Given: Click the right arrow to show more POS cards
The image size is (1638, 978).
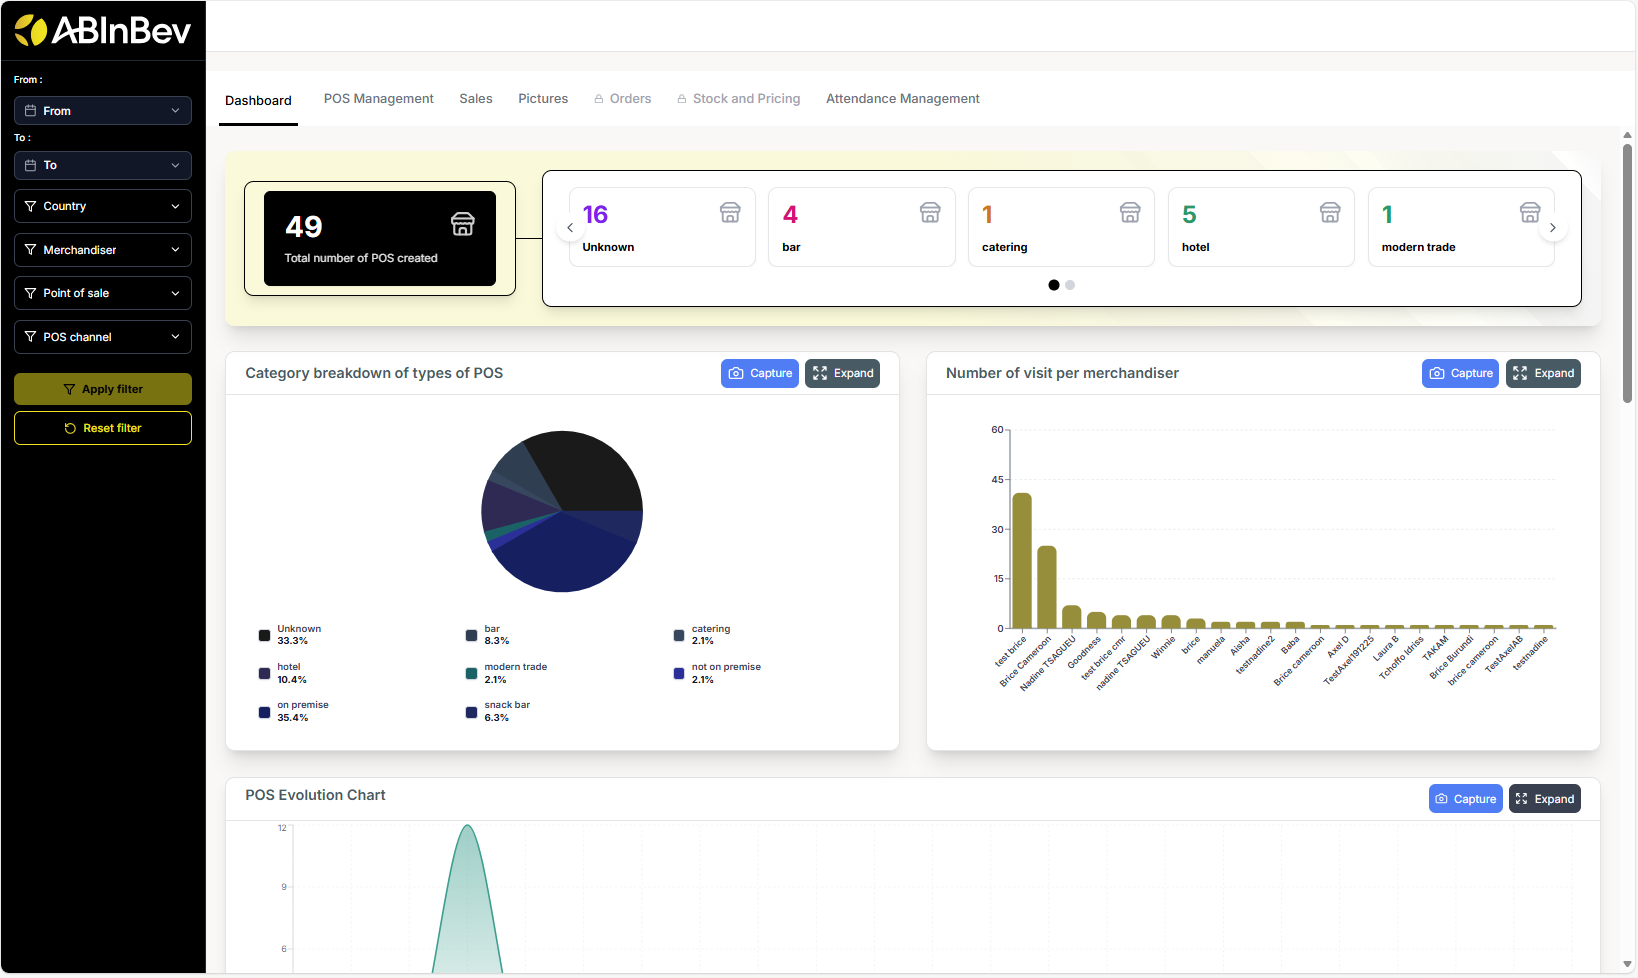Looking at the screenshot, I should click(1553, 227).
